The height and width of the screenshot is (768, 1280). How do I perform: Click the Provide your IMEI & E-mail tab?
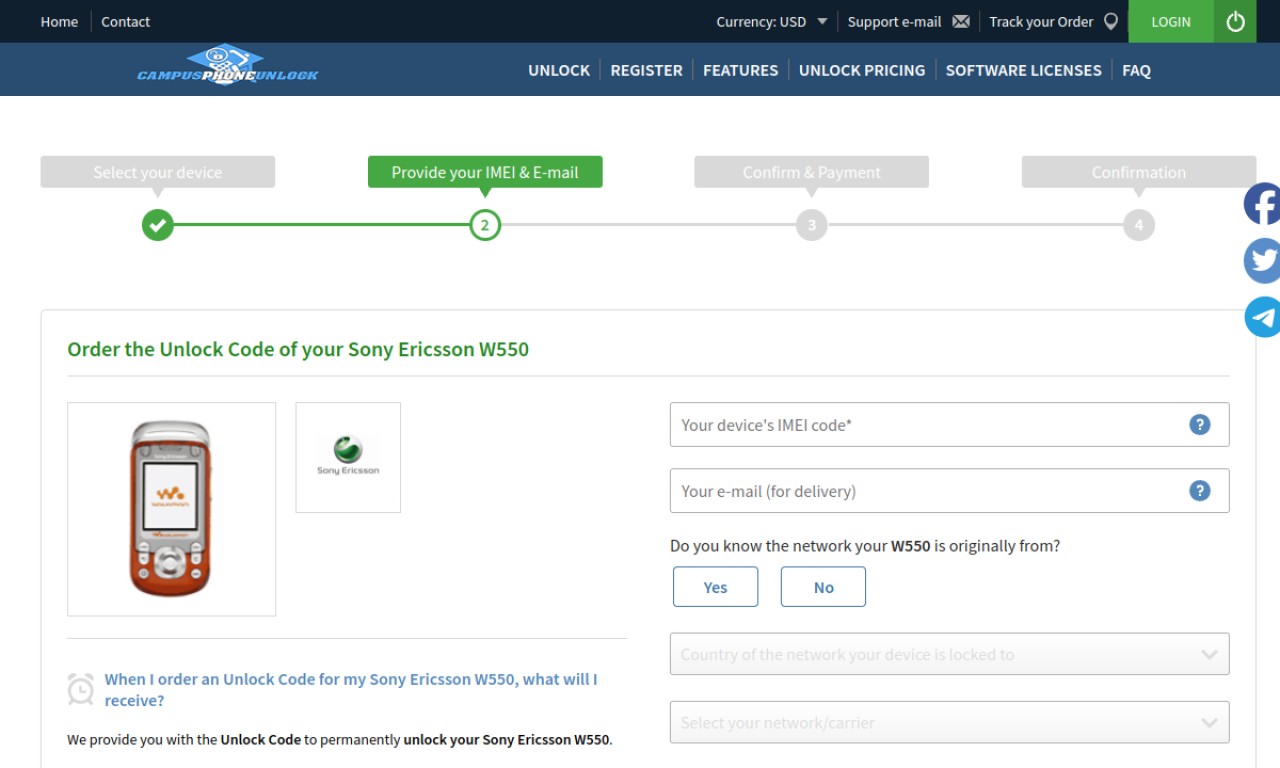485,172
